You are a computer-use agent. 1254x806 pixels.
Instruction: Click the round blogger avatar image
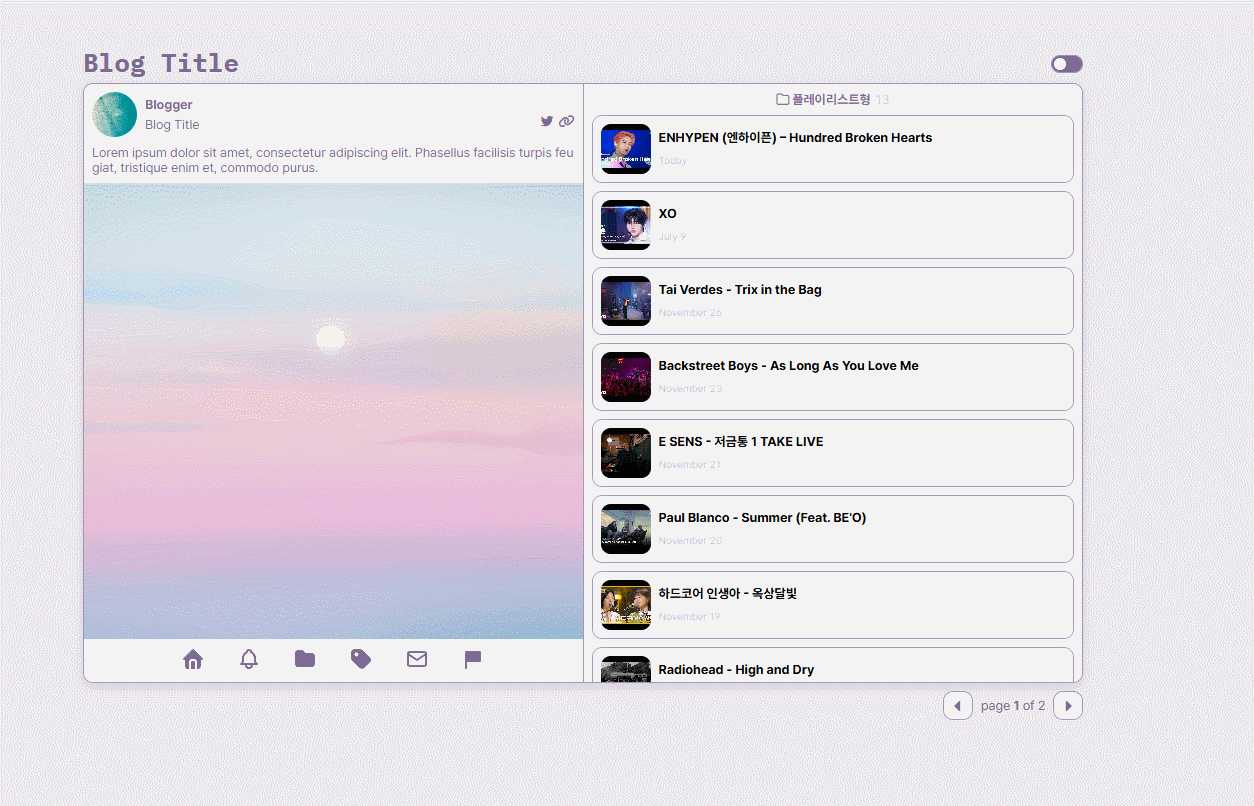(115, 114)
